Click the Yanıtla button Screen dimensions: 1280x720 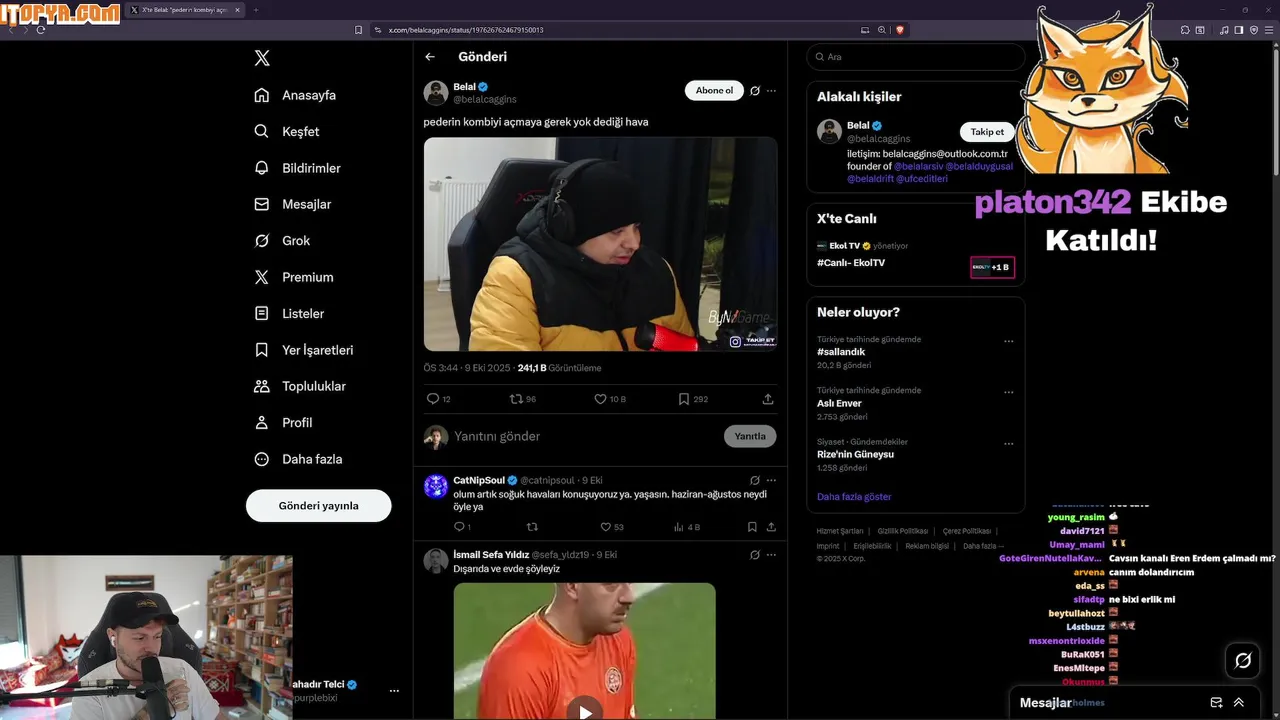(750, 436)
